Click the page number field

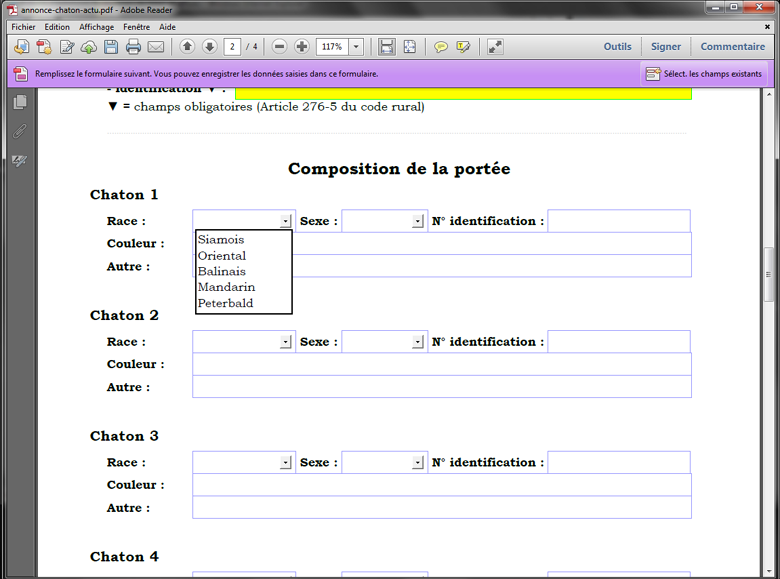[x=232, y=47]
